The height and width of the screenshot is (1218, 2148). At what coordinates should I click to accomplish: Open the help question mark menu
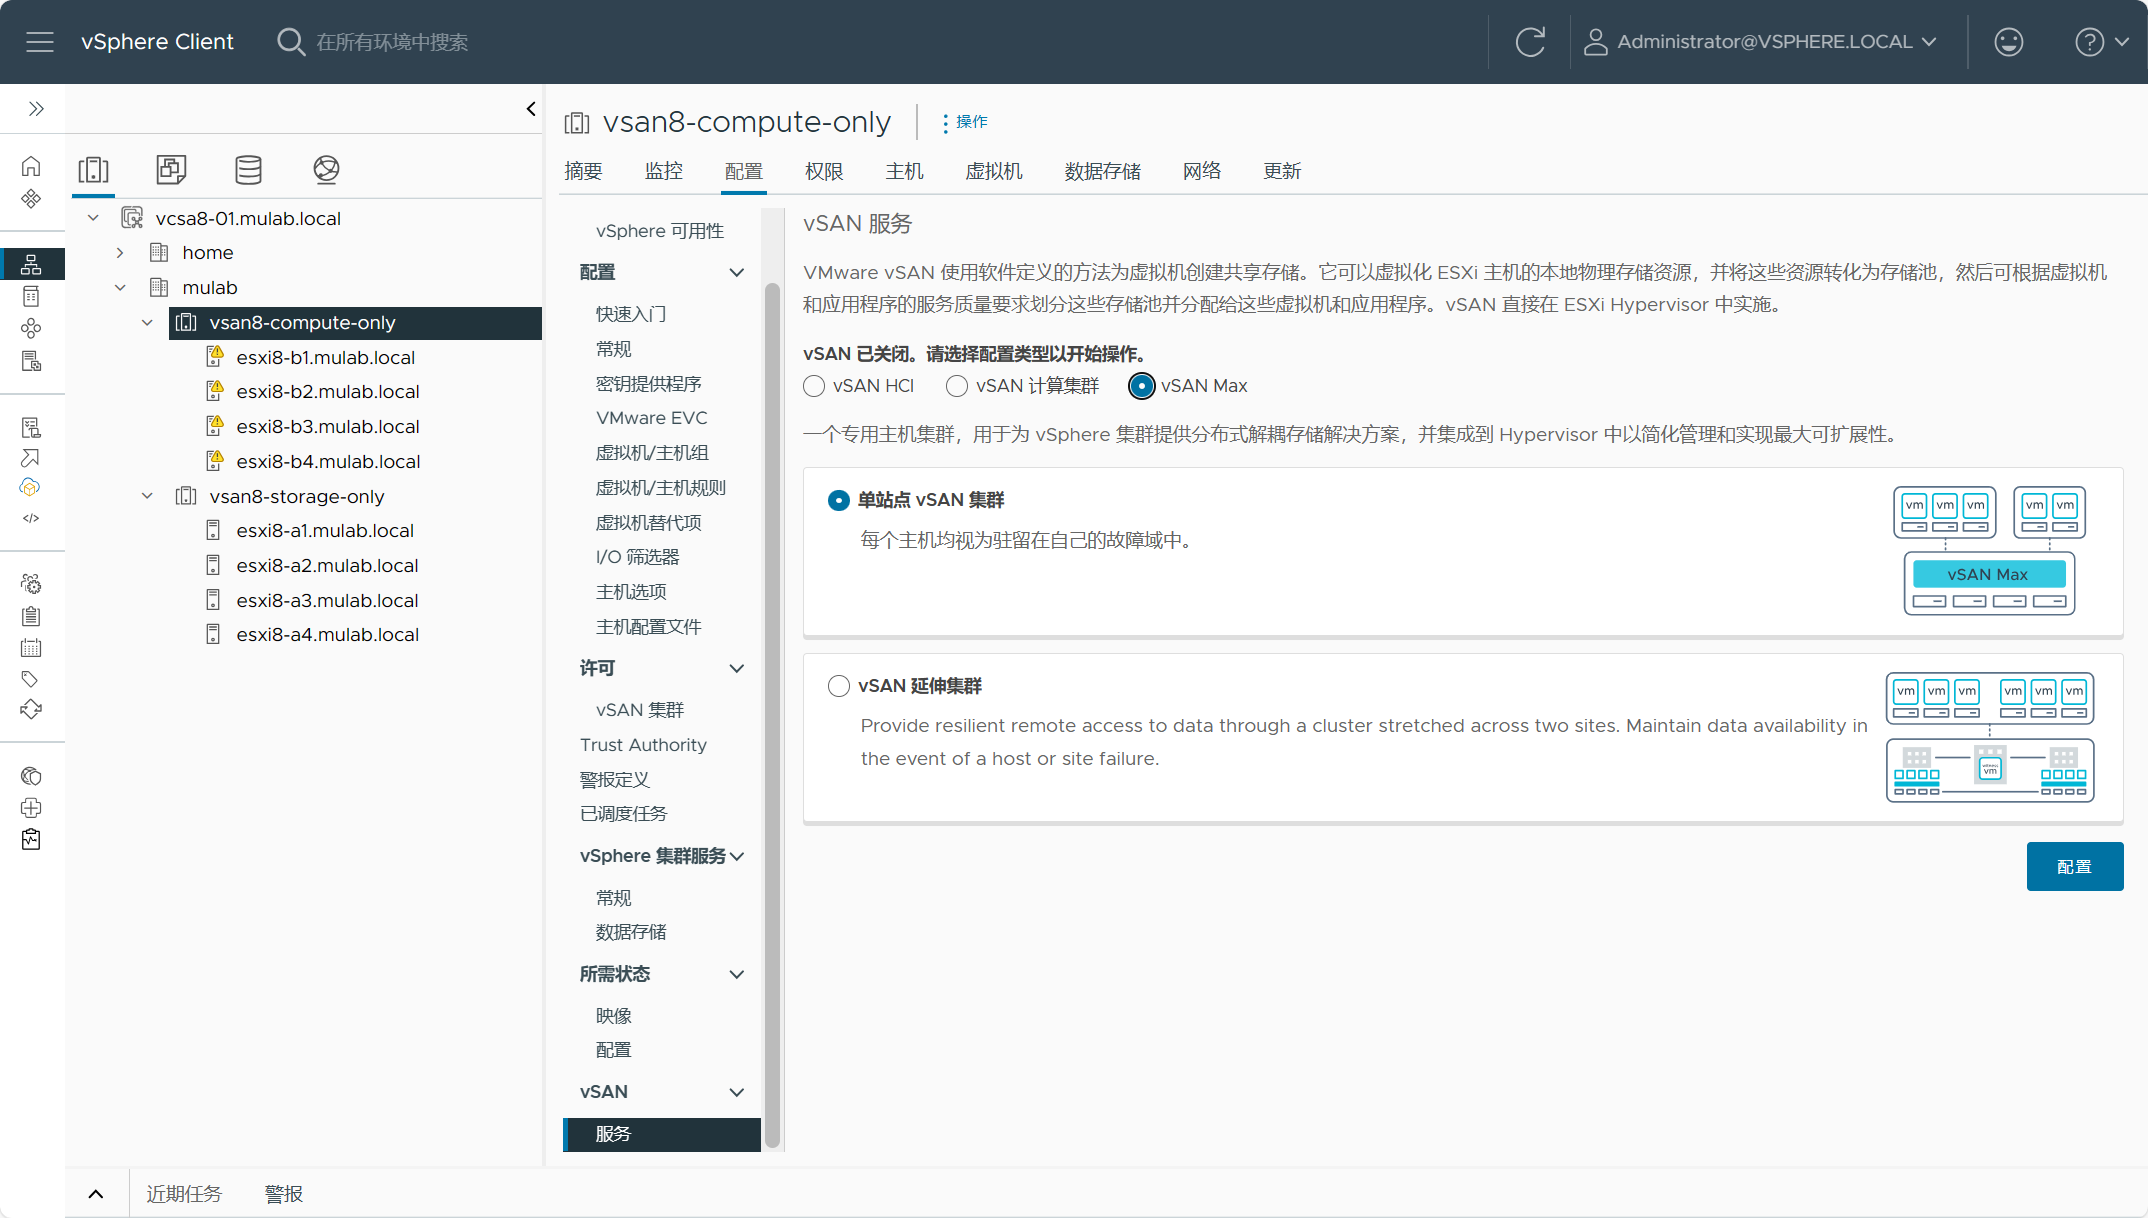tap(2101, 42)
